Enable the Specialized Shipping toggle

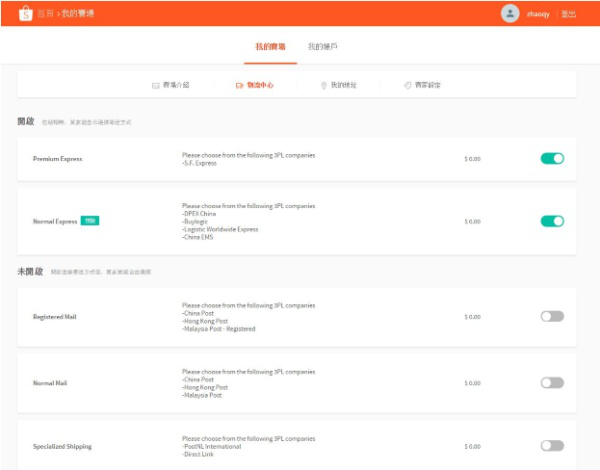(x=552, y=446)
